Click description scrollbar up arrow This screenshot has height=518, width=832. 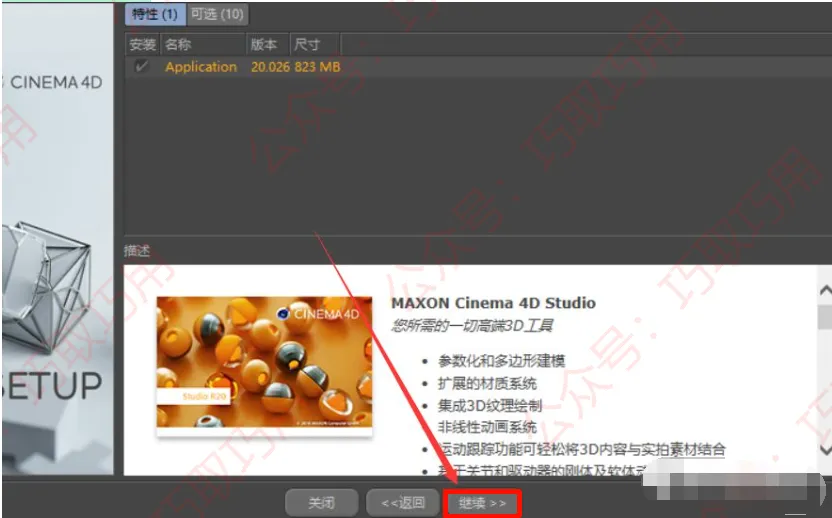tap(825, 290)
